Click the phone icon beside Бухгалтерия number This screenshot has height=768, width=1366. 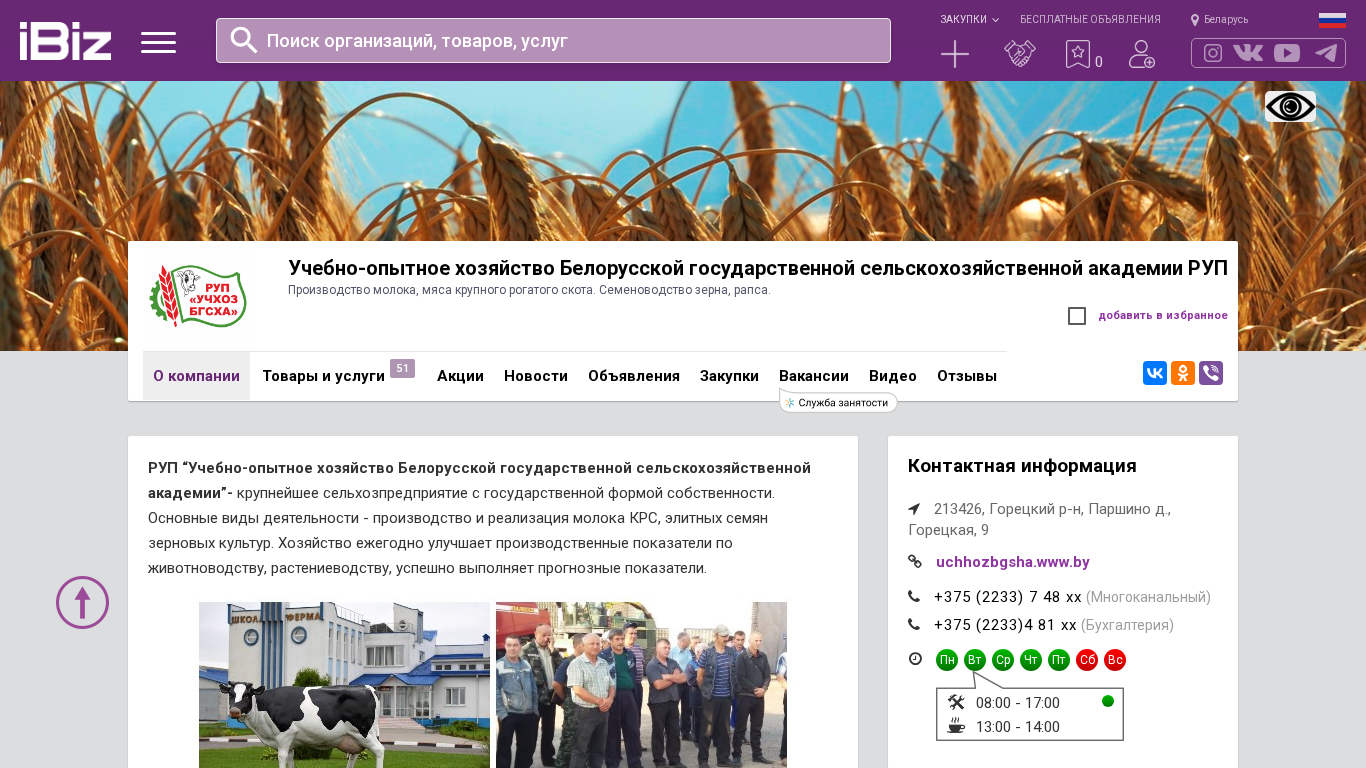click(914, 625)
